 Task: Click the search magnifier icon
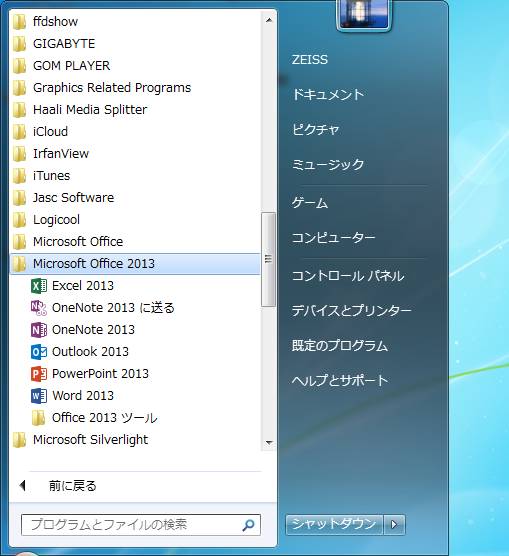(x=248, y=525)
